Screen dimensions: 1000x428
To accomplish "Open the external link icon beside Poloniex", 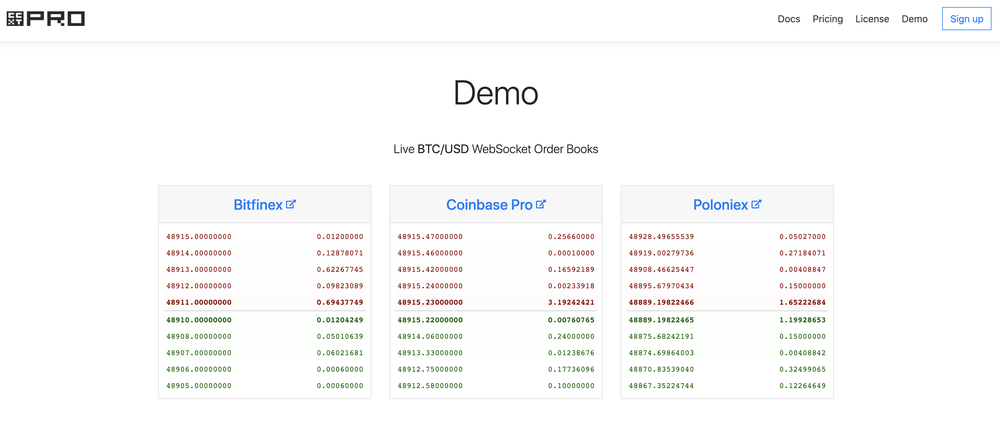I will pyautogui.click(x=756, y=205).
